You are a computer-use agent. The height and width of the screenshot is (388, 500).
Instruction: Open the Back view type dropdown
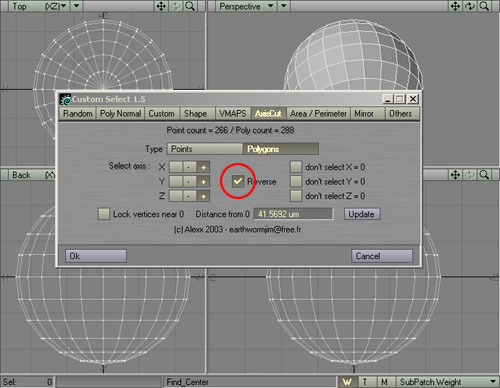coord(33,175)
